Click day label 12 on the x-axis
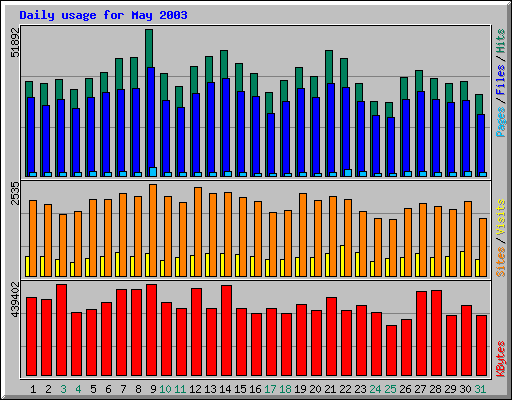This screenshot has height=400, width=512. coord(195,389)
